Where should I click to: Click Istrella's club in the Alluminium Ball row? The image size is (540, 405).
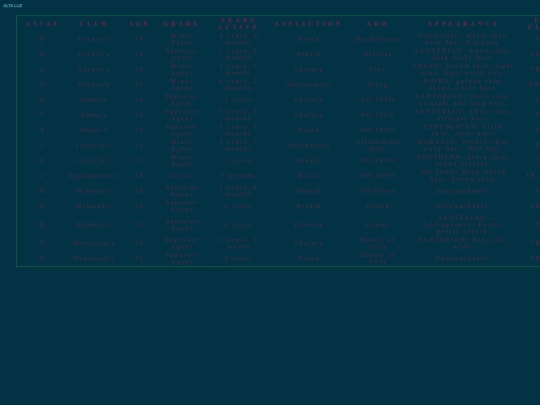[94, 145]
